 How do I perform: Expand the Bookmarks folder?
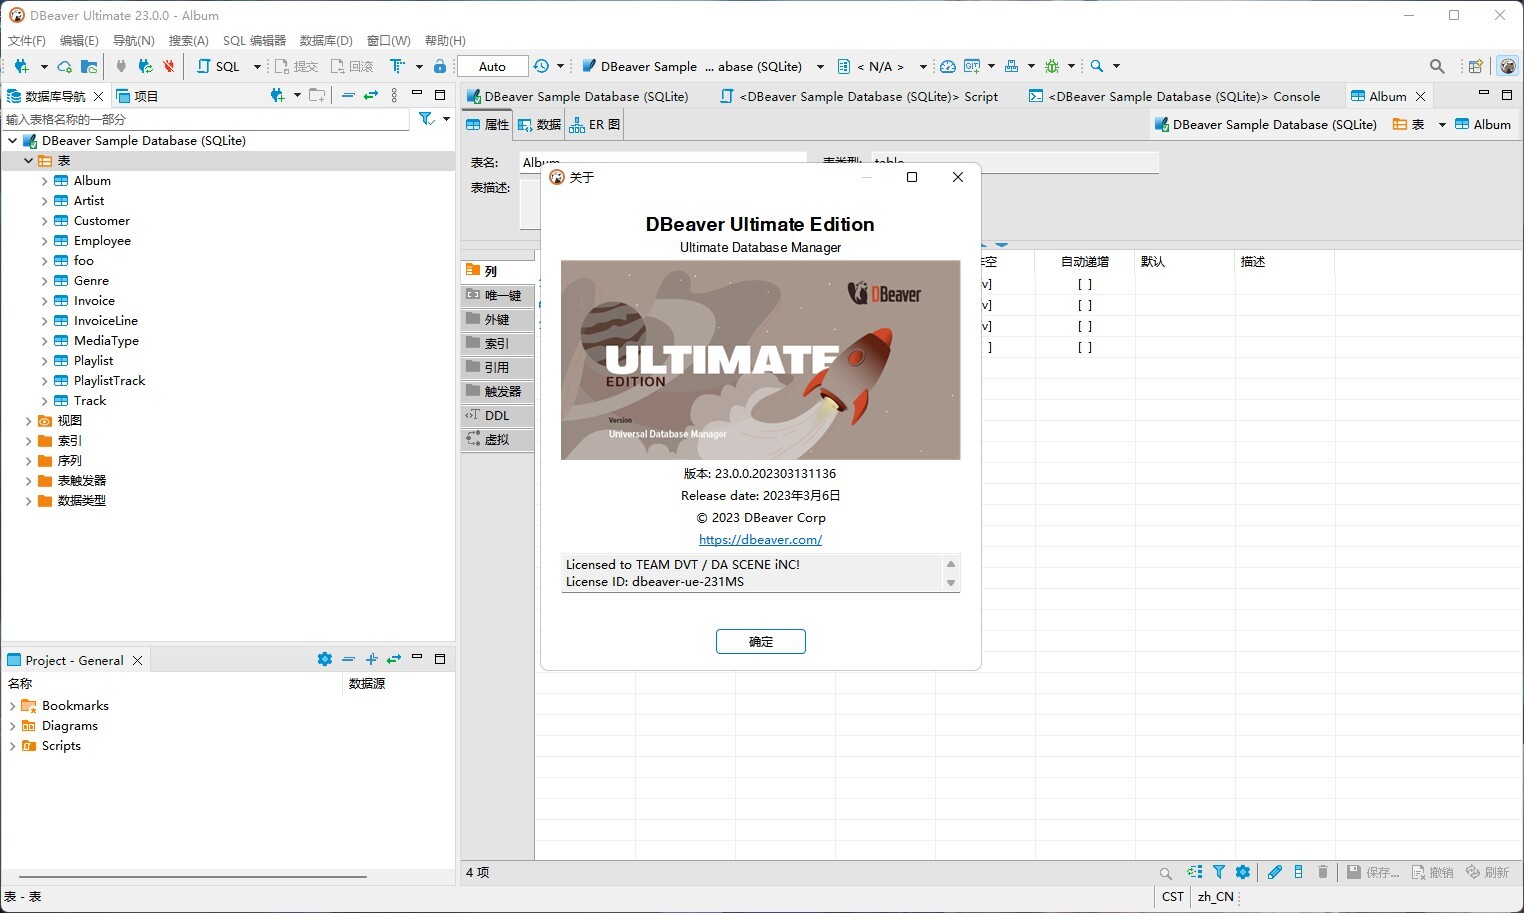(12, 706)
